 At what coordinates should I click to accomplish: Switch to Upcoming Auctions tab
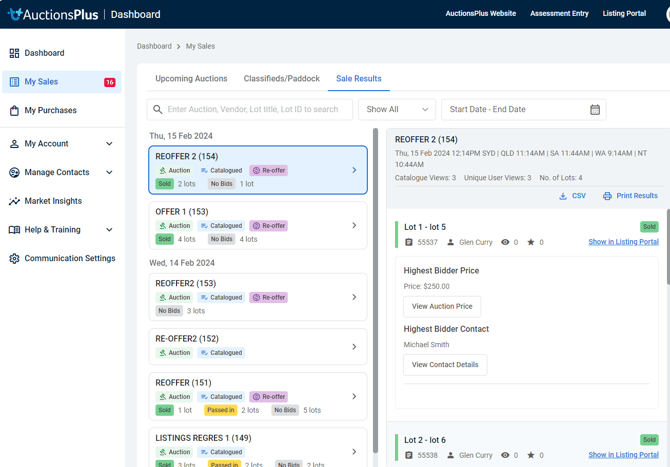click(191, 78)
